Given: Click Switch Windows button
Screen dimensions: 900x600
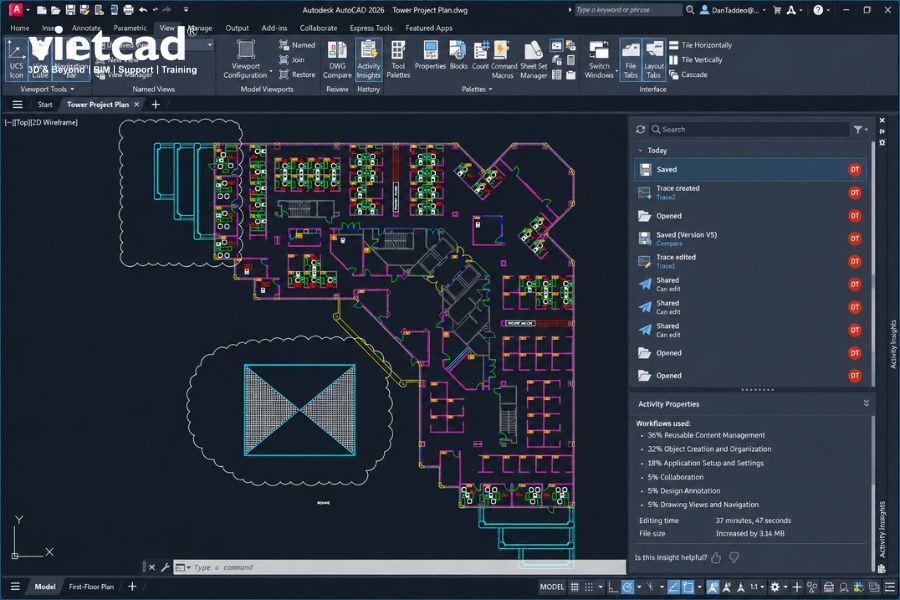Looking at the screenshot, I should pos(599,60).
